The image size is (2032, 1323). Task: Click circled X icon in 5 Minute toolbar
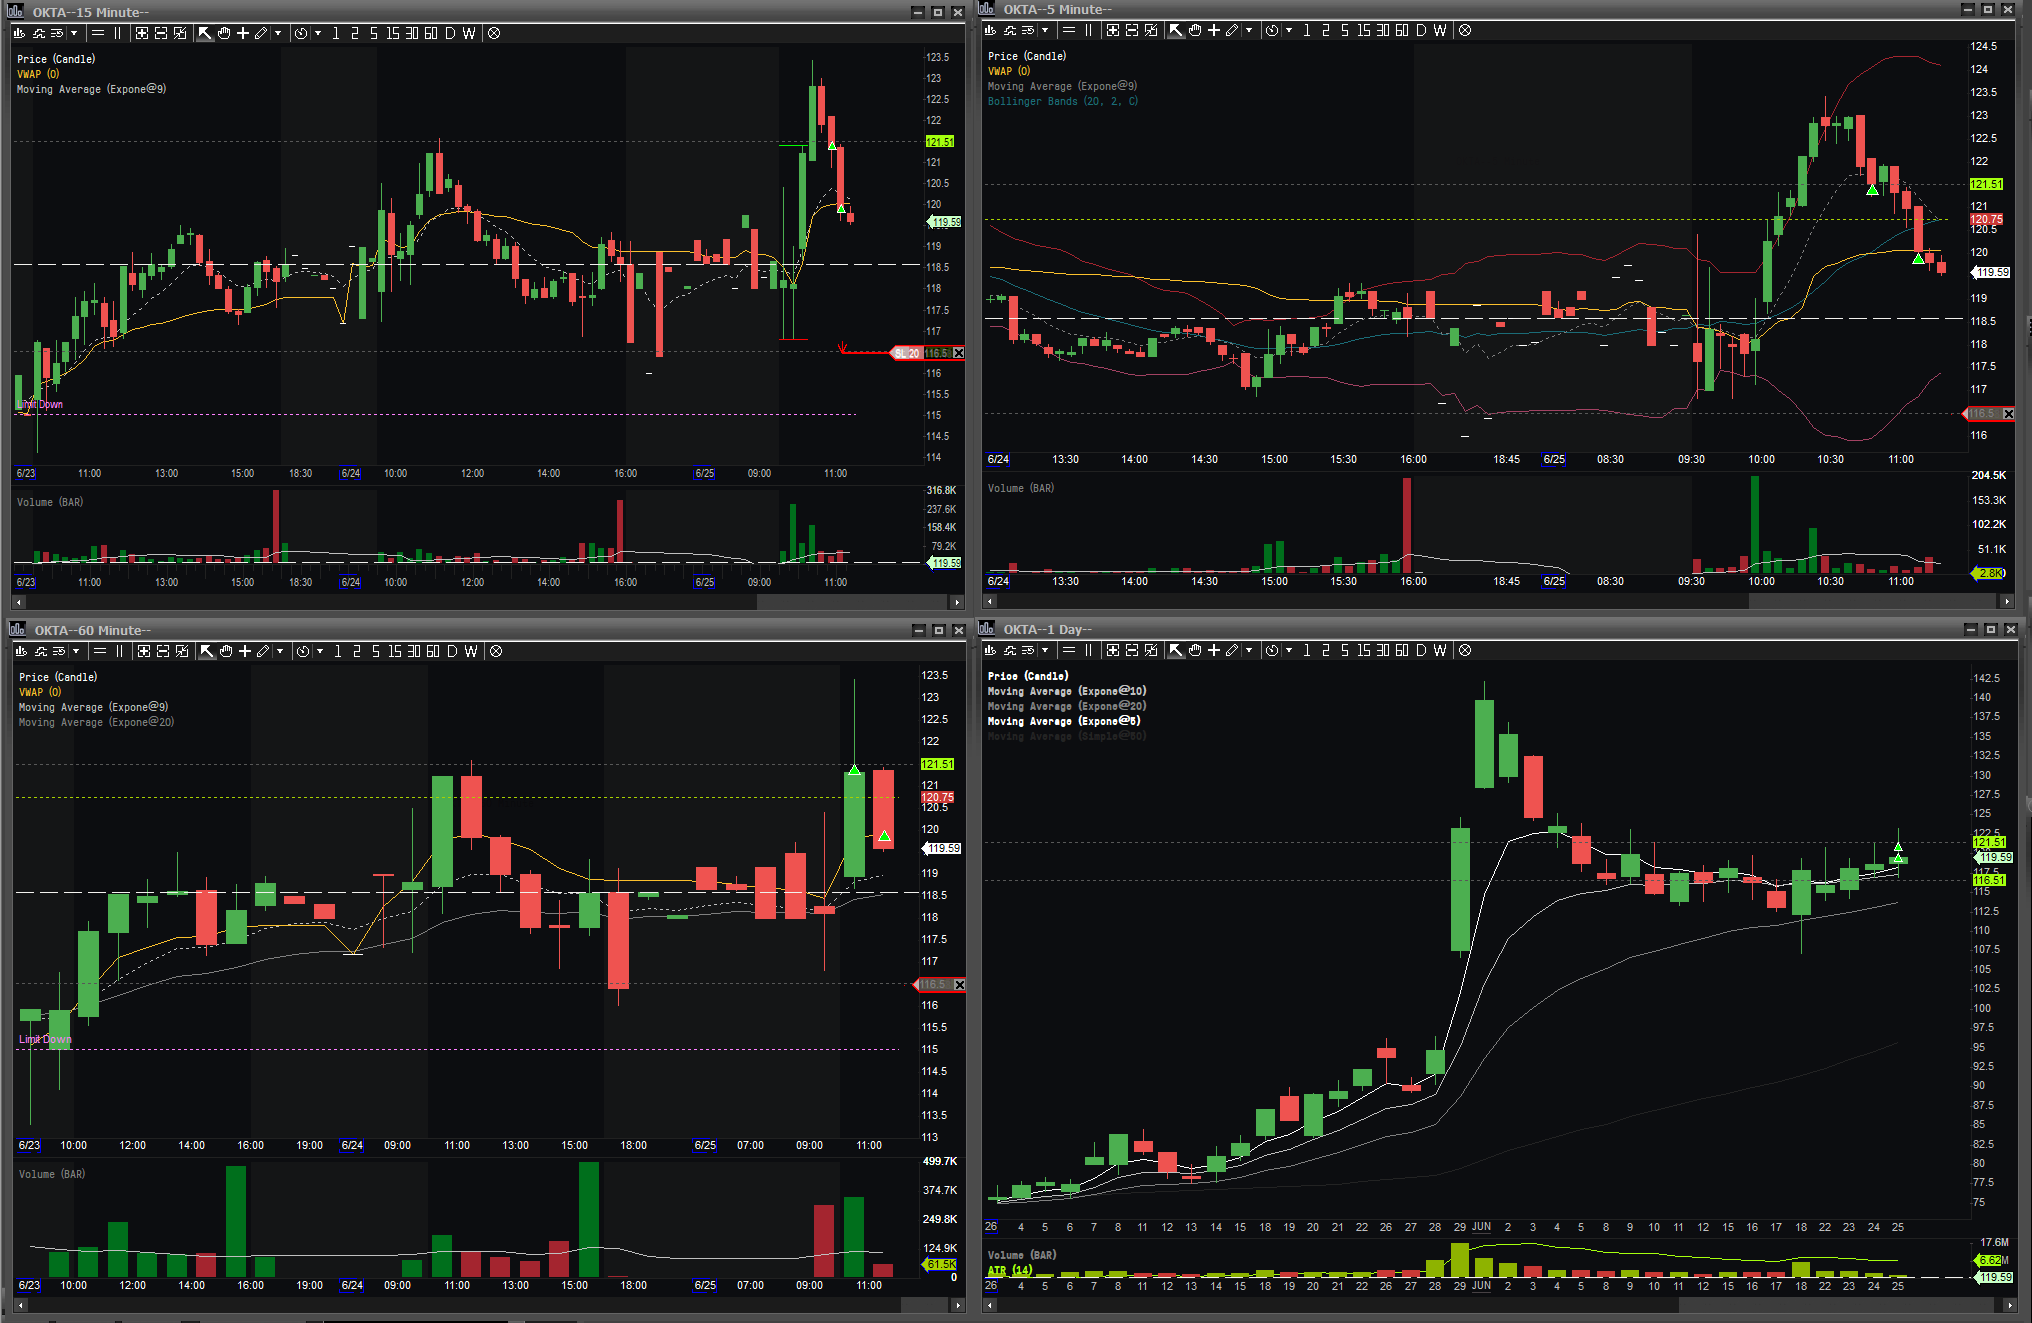pos(1465,30)
